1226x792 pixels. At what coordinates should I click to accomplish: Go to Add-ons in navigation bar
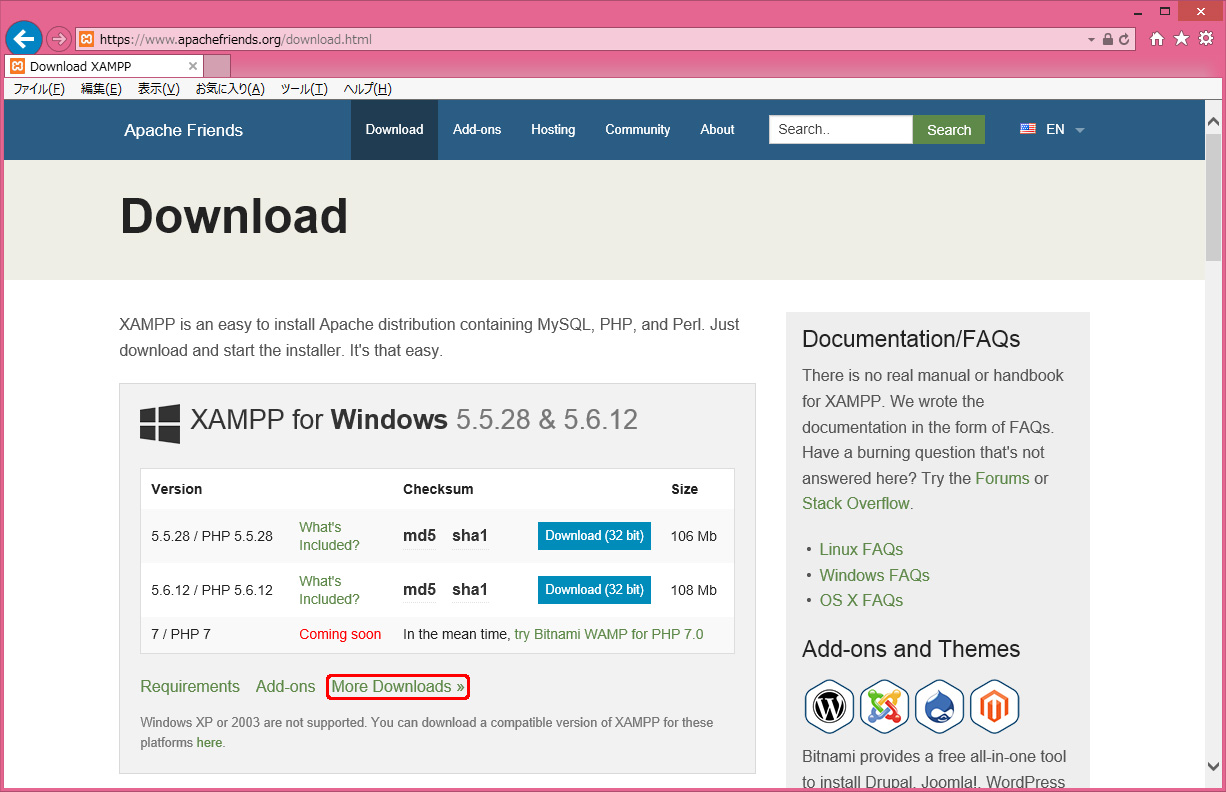(477, 129)
